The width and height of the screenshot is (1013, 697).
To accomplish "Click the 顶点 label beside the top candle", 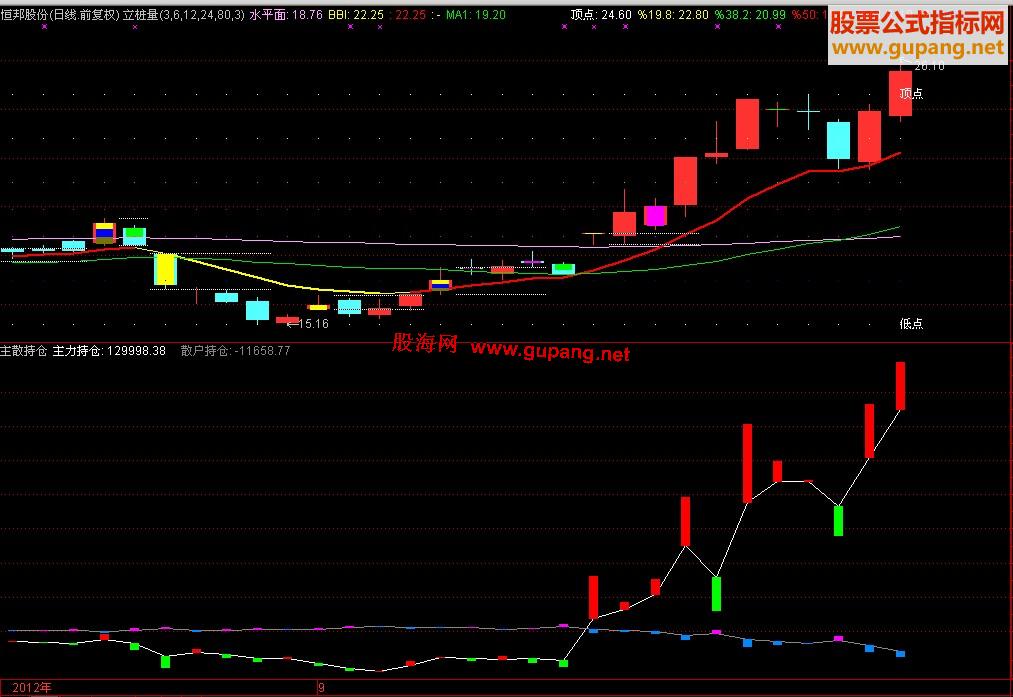I will coord(912,94).
